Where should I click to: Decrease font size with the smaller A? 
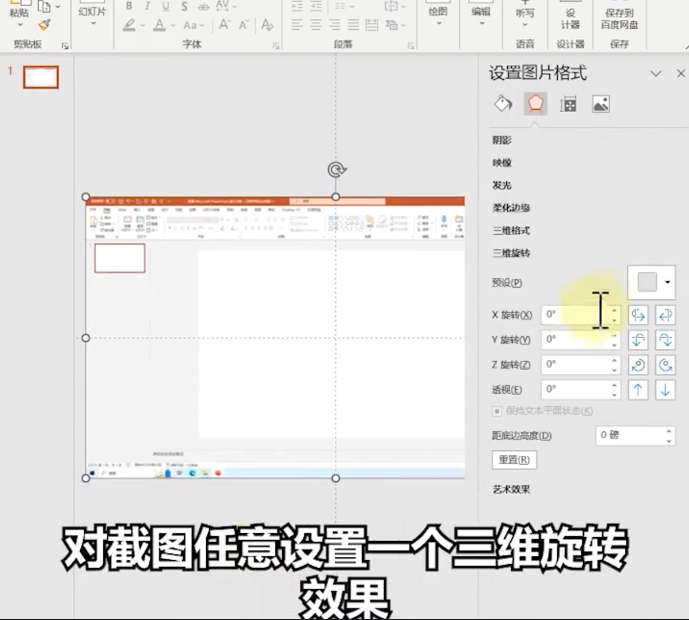point(244,25)
